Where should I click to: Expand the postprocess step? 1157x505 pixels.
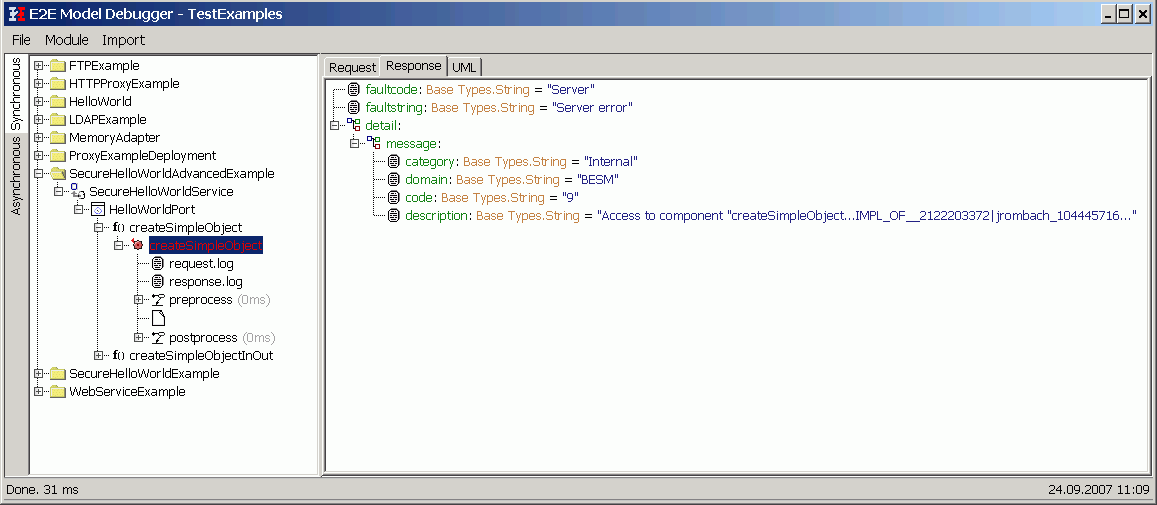coord(138,337)
